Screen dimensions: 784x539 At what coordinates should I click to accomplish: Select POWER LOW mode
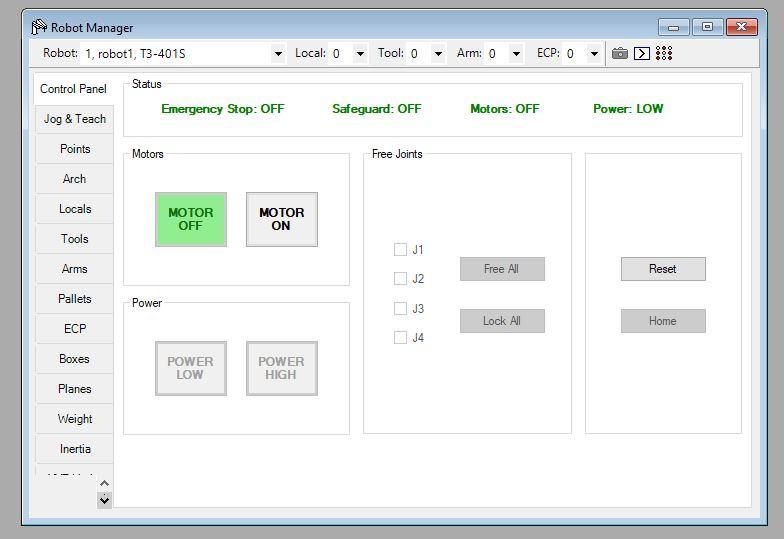tap(190, 368)
